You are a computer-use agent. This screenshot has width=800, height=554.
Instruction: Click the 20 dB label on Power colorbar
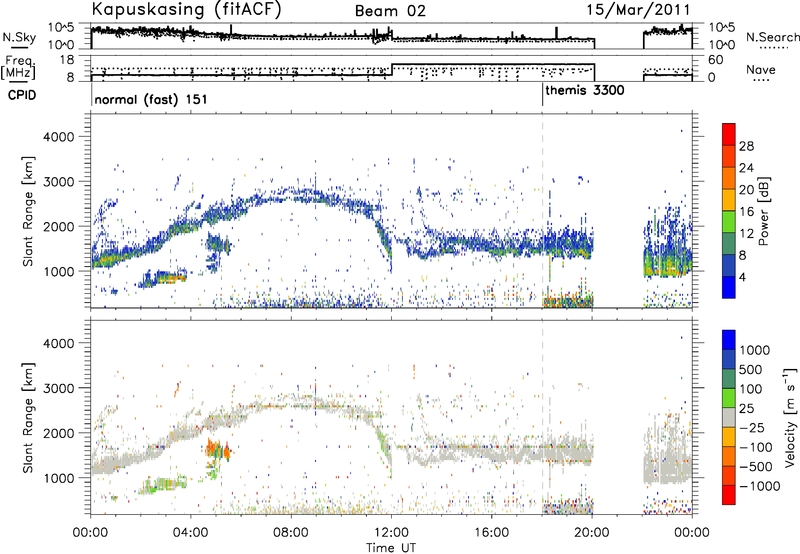746,190
